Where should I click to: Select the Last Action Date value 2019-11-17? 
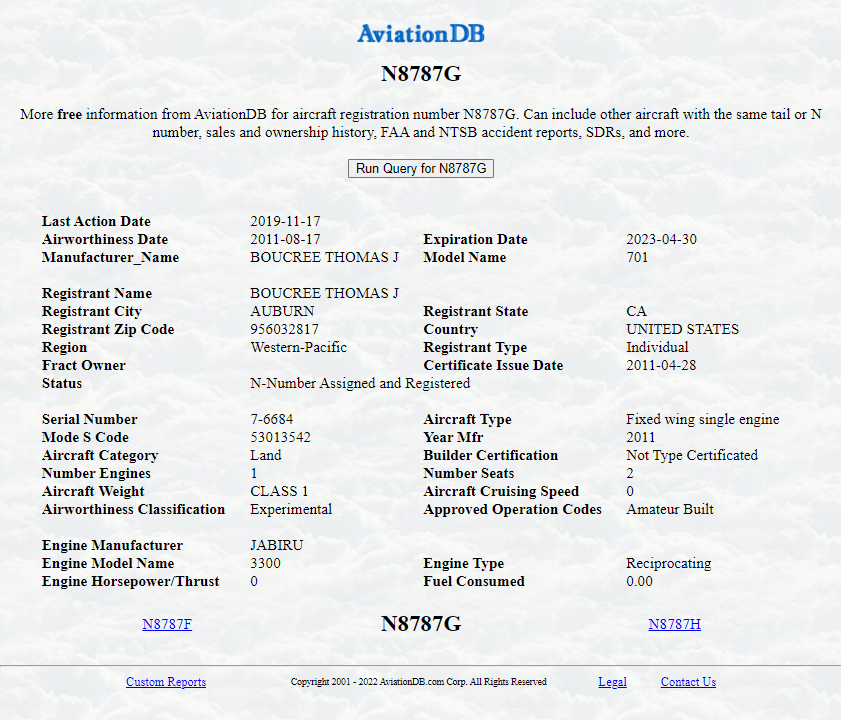(285, 221)
